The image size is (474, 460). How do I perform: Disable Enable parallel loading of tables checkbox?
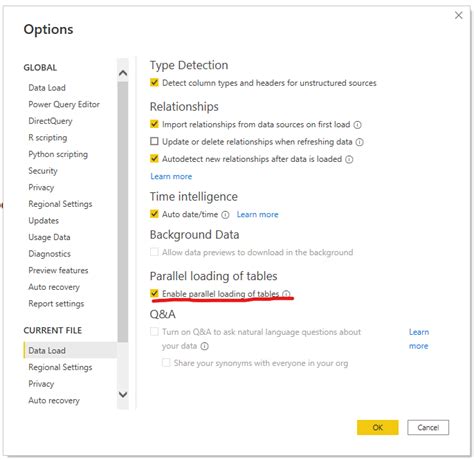point(154,293)
